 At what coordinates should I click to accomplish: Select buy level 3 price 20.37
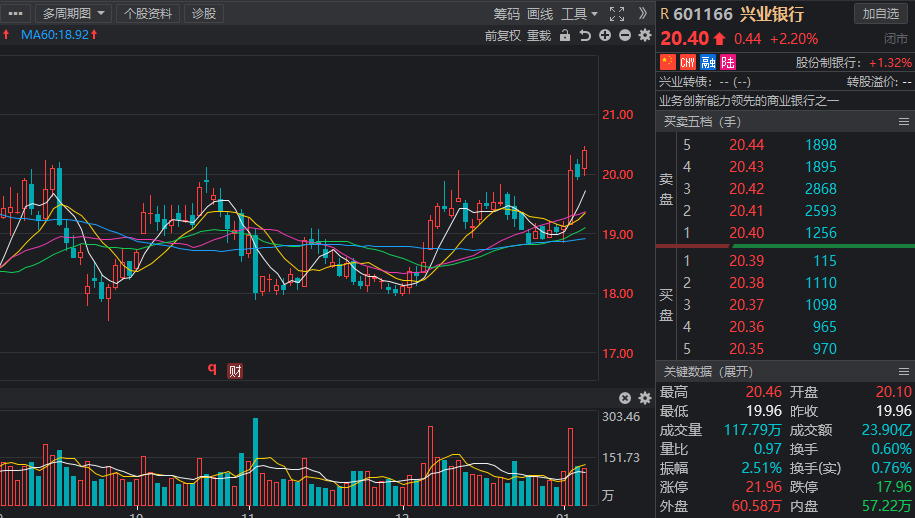point(746,304)
